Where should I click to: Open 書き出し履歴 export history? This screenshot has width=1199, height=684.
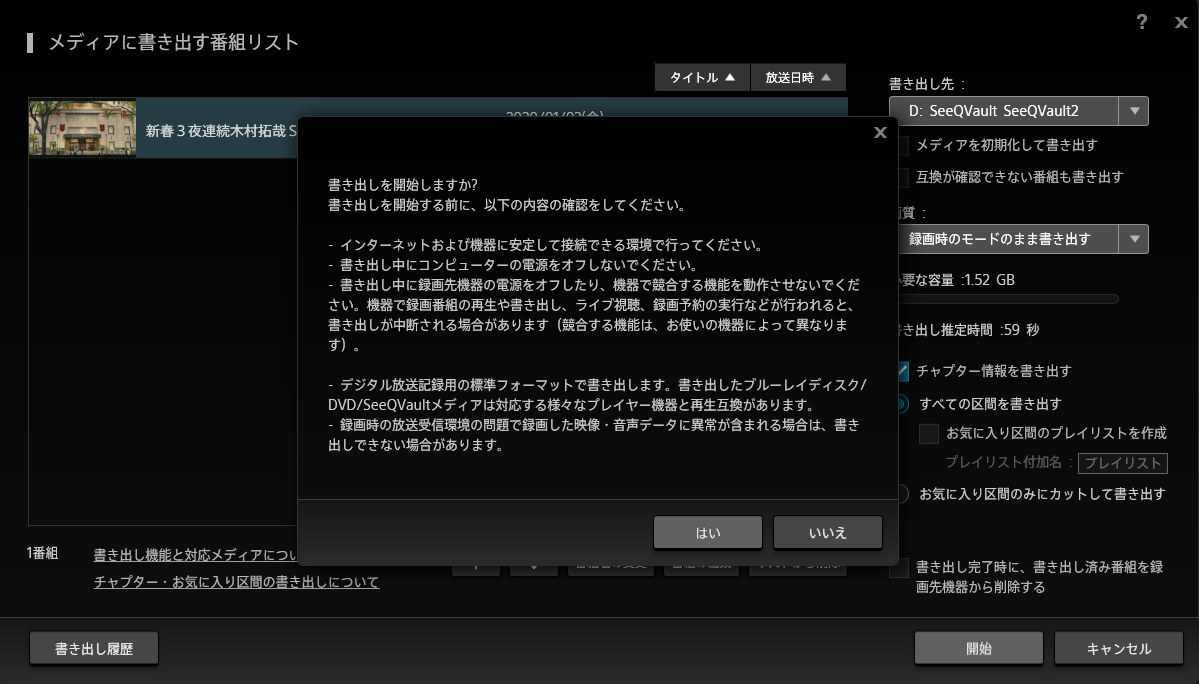click(x=94, y=648)
